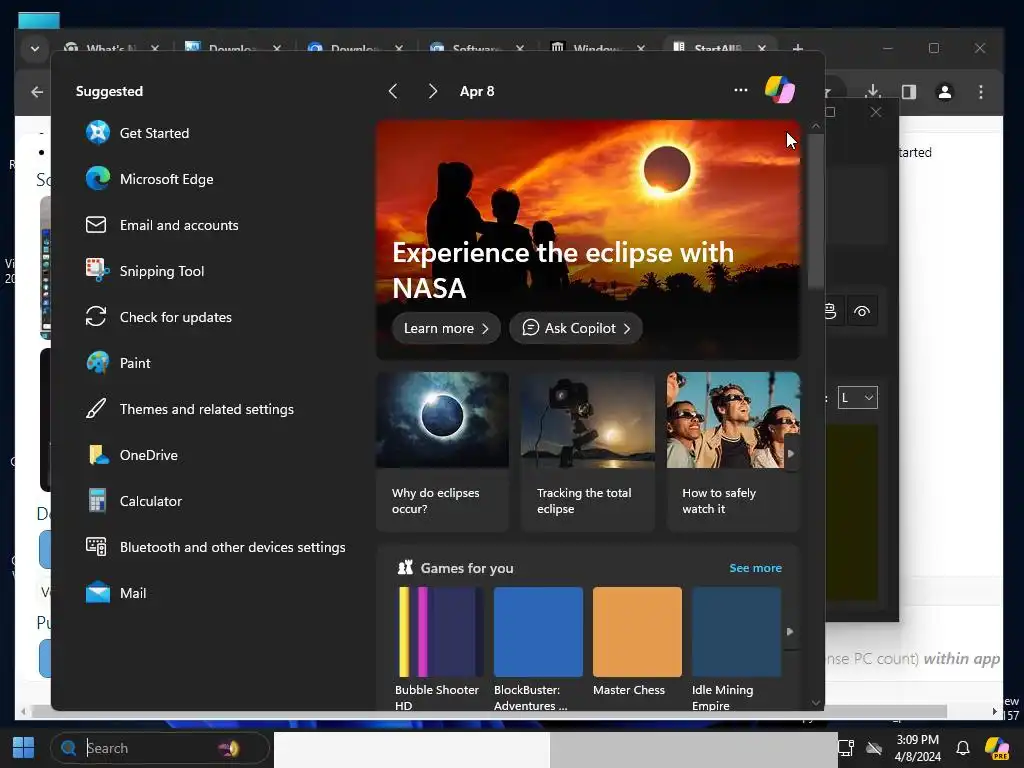Expand the browser tab search dropdown

(x=35, y=48)
